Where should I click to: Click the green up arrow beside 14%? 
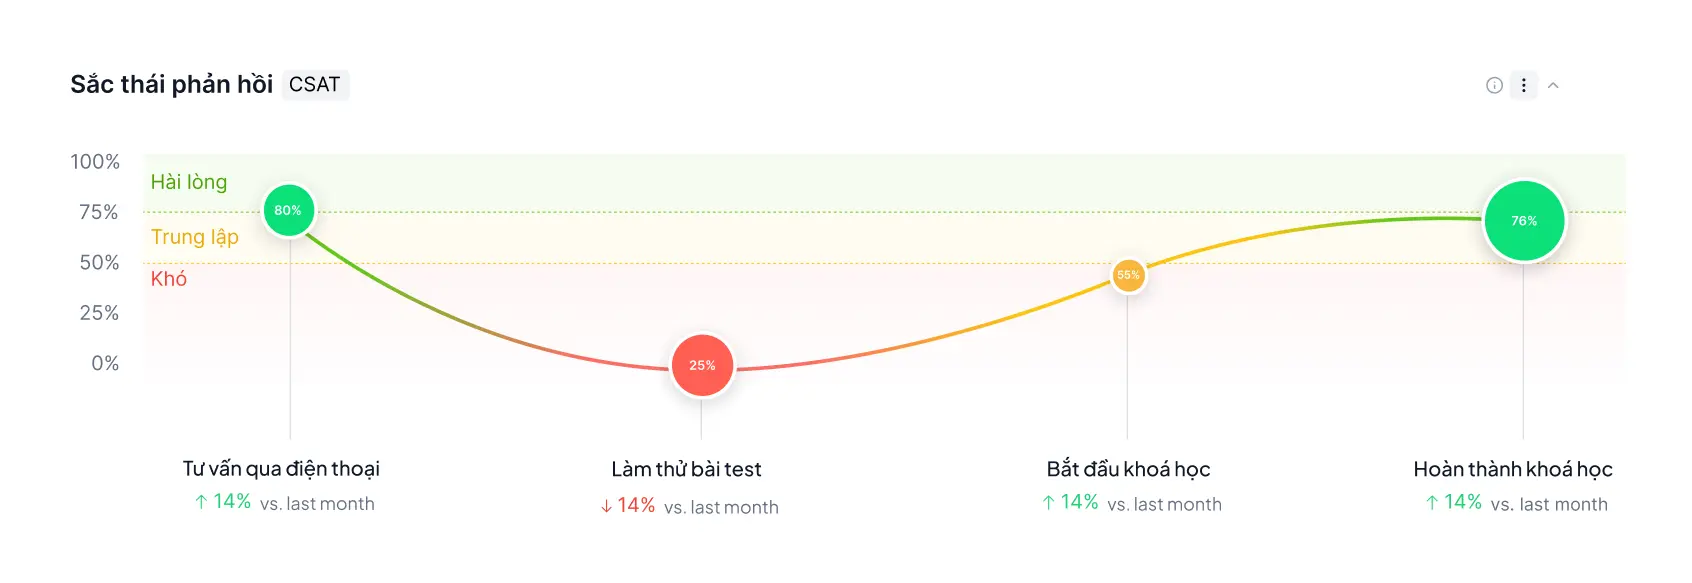tap(200, 502)
